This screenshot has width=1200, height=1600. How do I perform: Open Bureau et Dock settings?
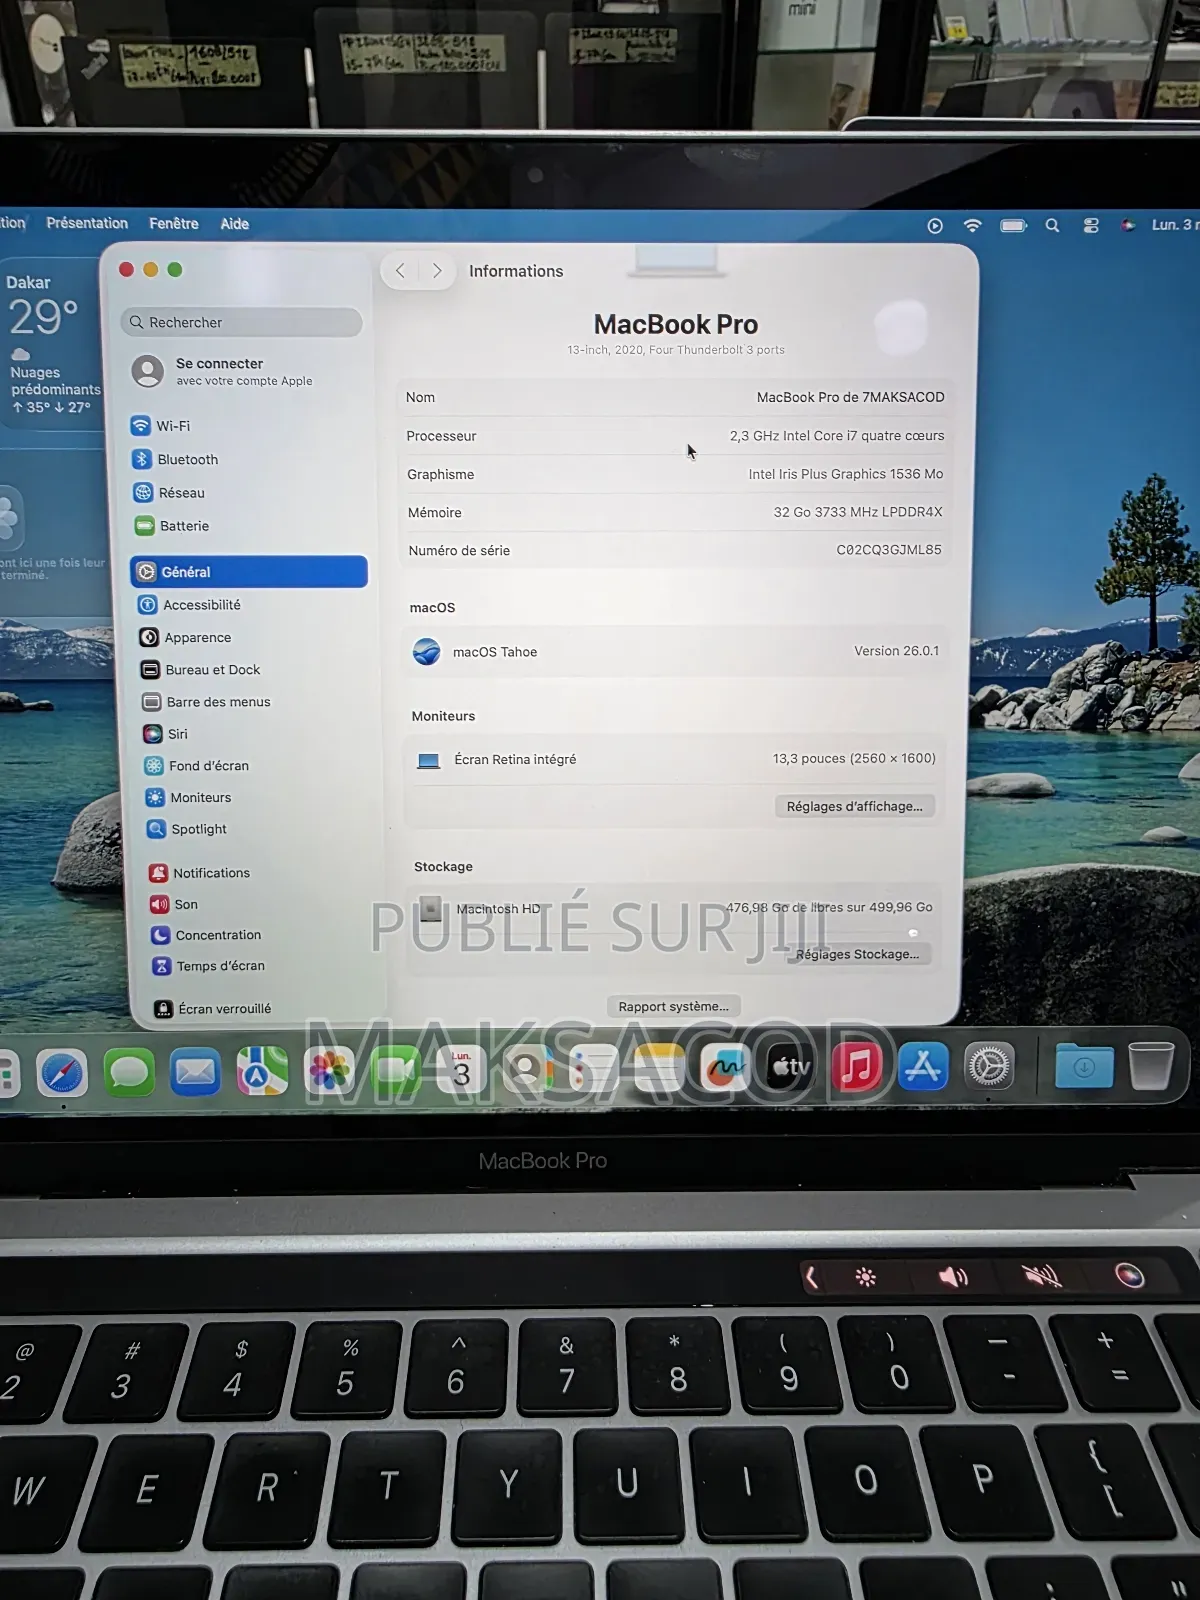[x=200, y=669]
